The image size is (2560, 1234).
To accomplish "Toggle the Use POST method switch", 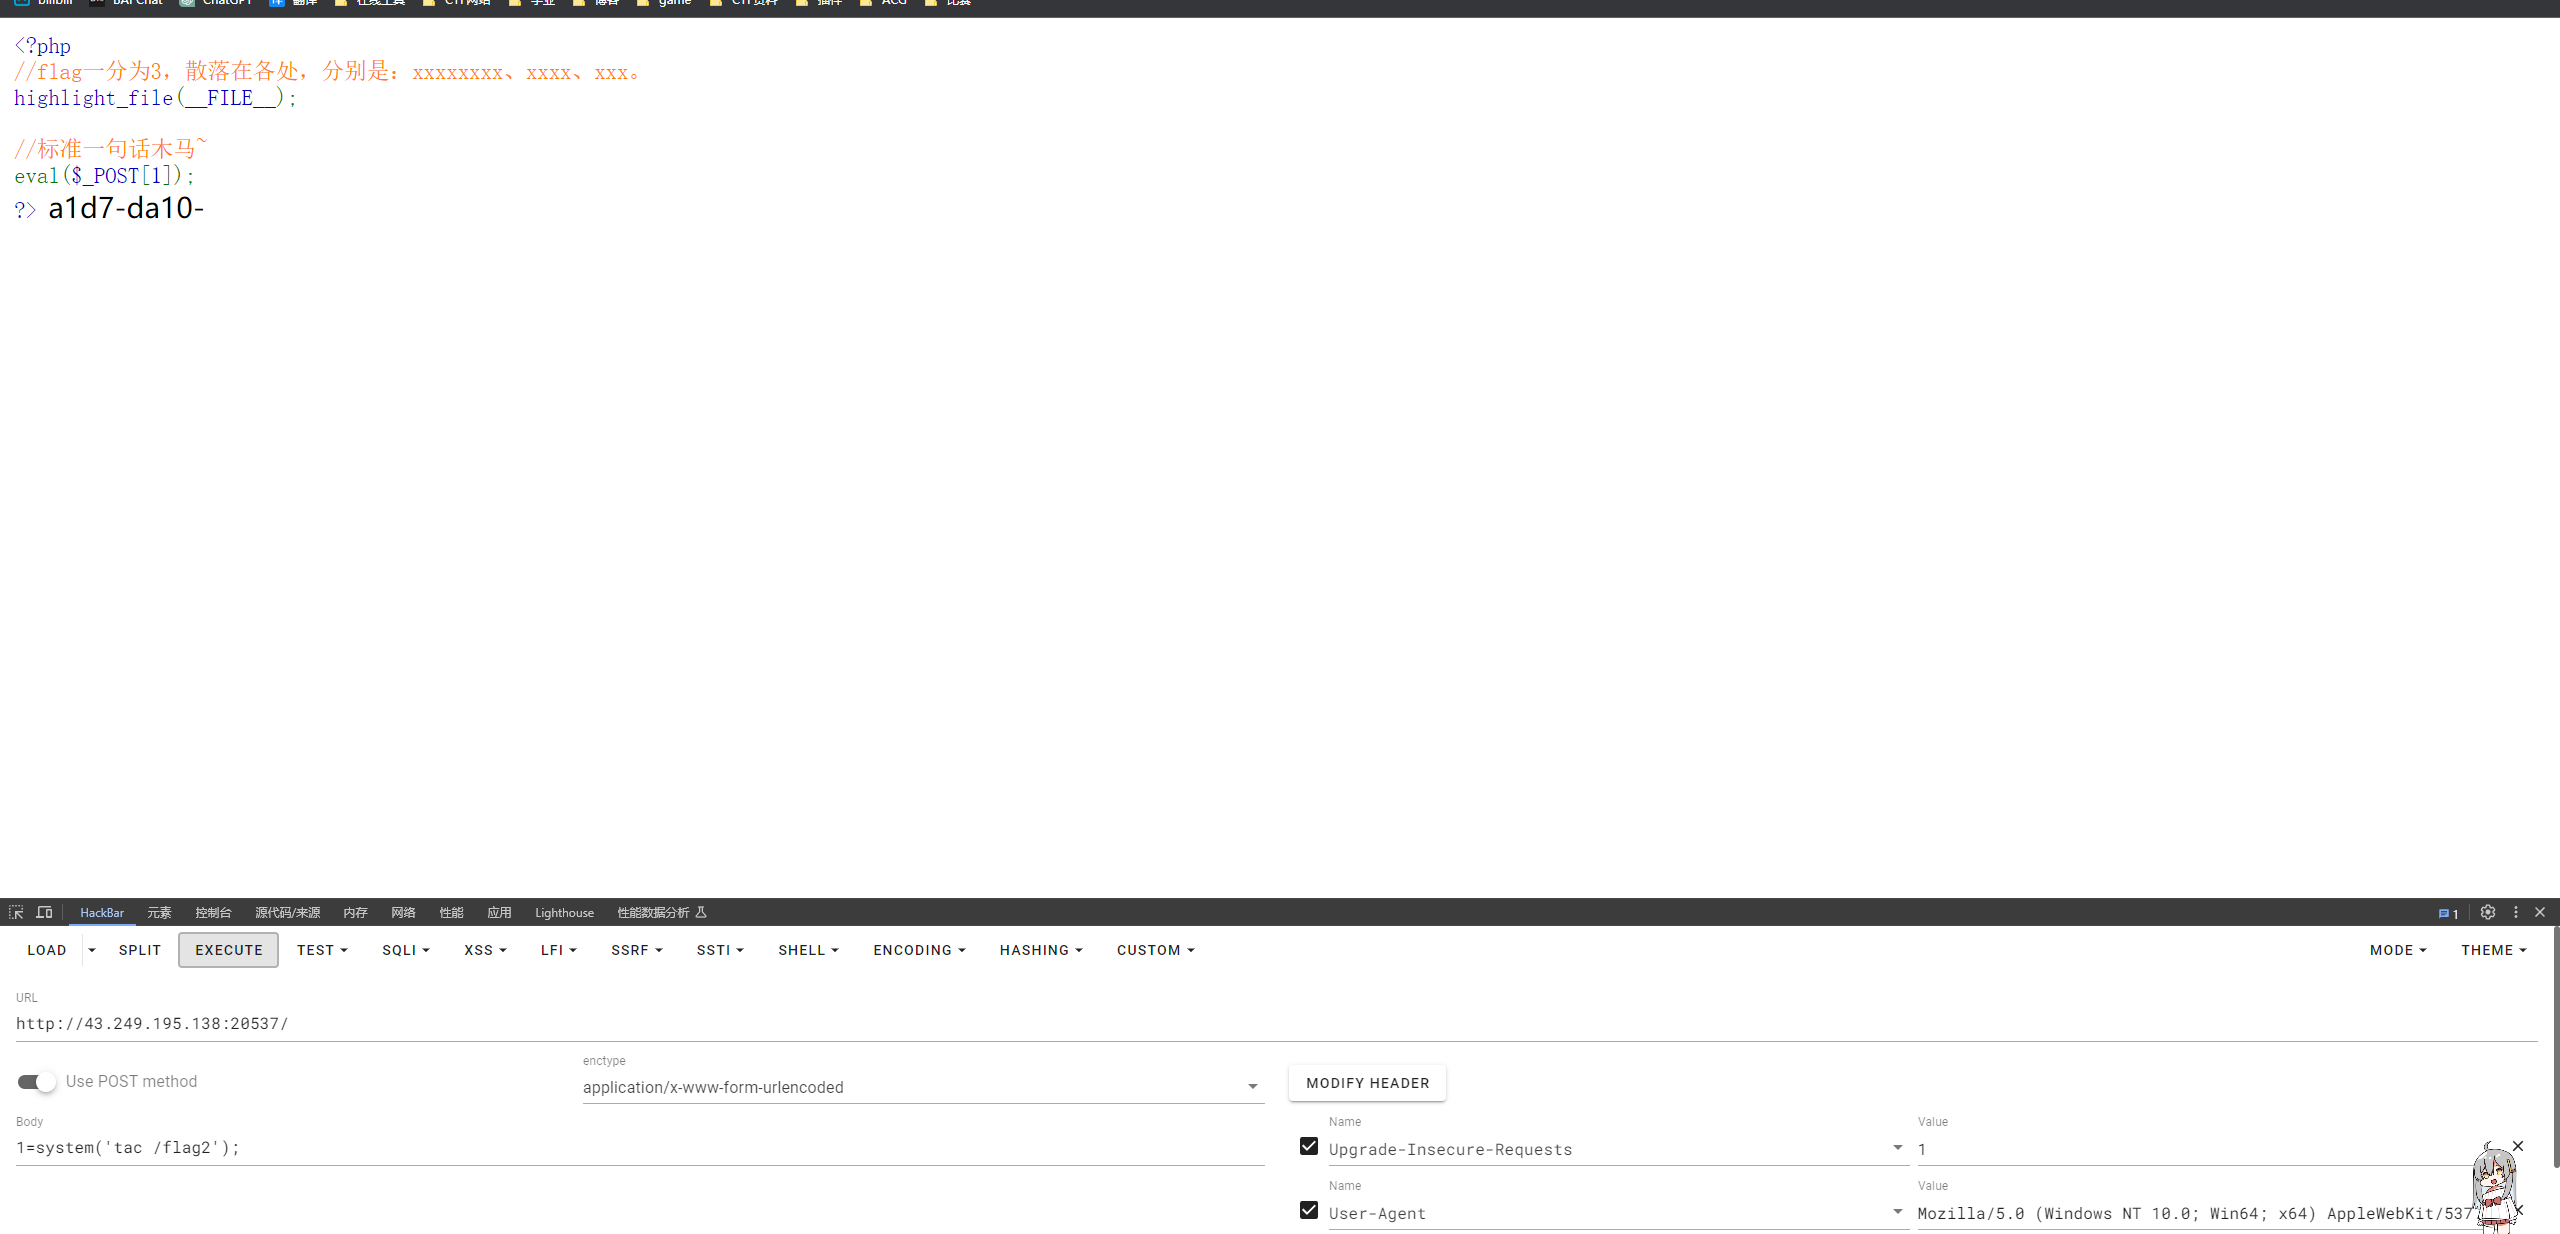I will 37,1082.
